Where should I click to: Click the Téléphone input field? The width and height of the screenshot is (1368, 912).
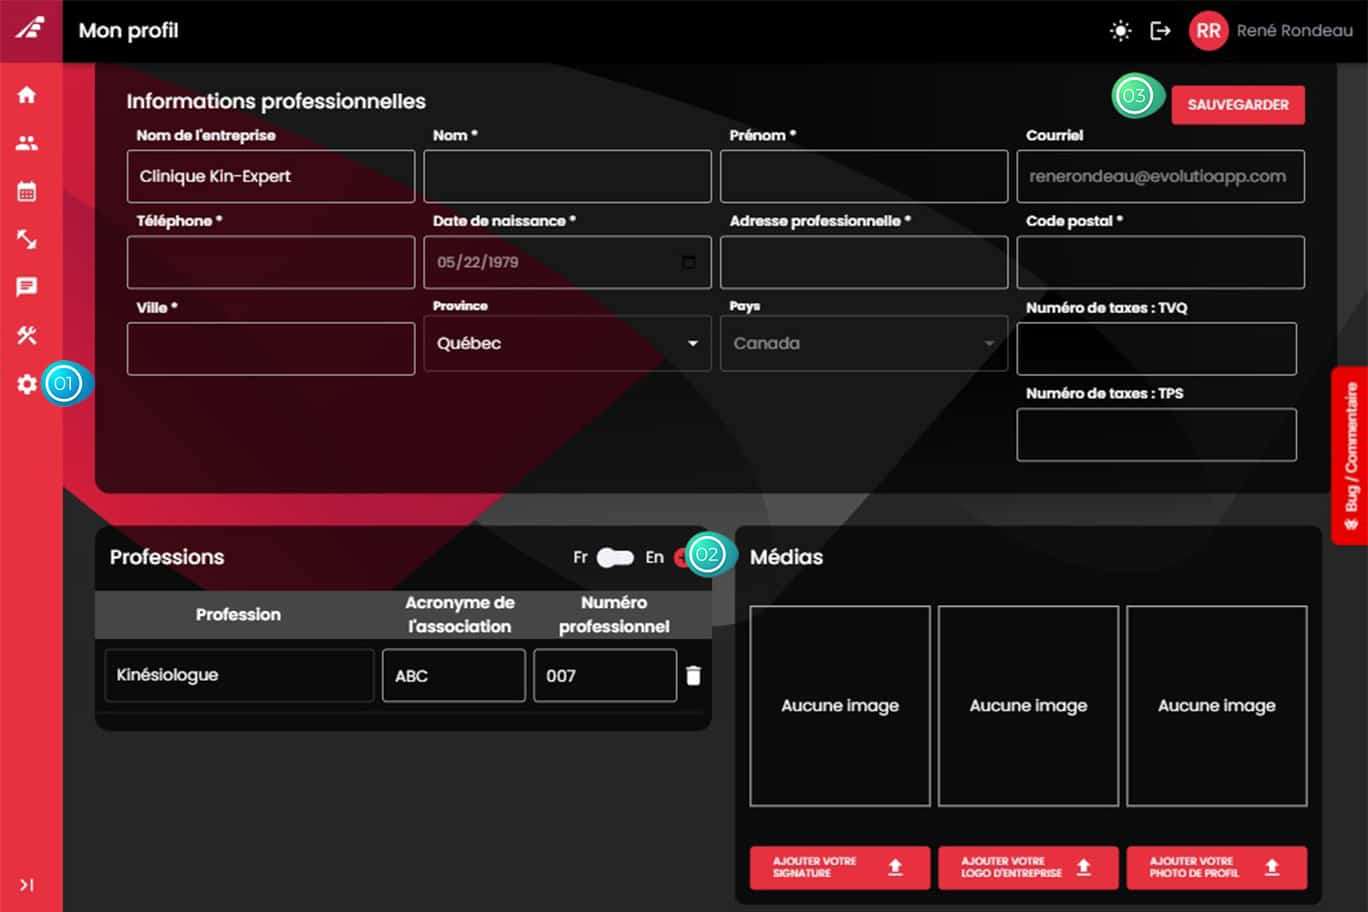pyautogui.click(x=271, y=262)
